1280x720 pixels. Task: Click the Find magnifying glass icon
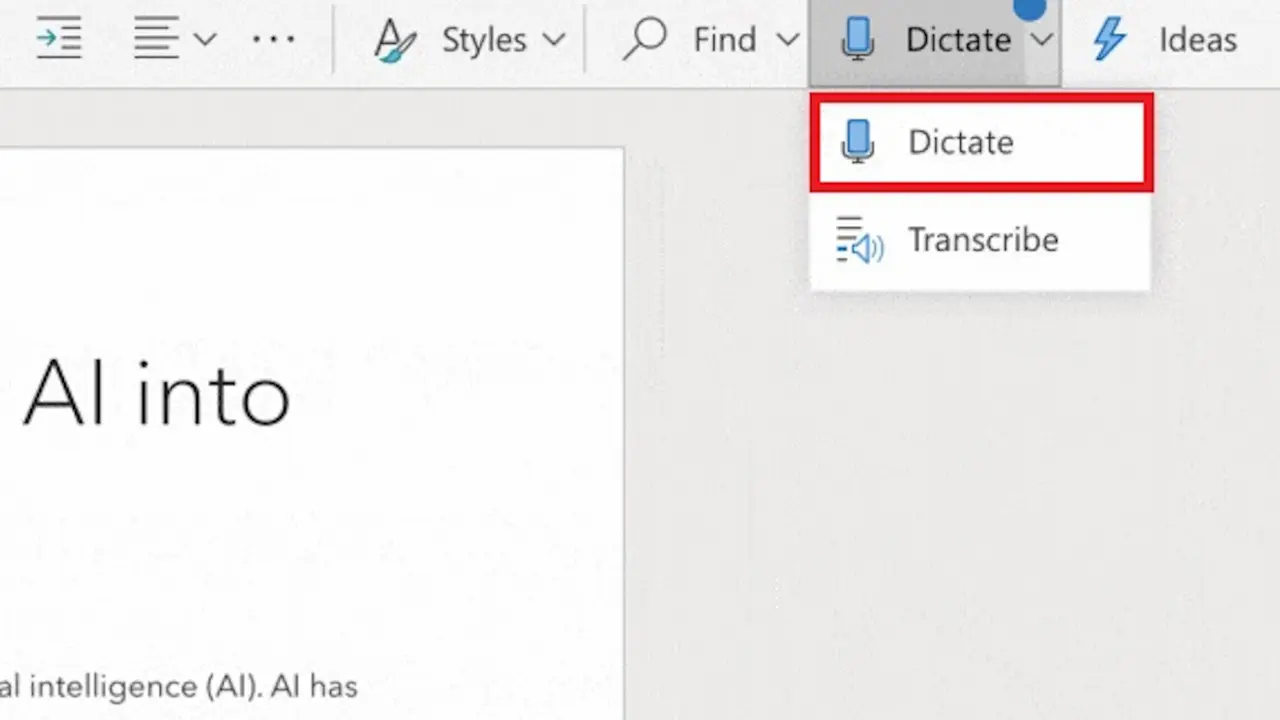click(x=644, y=39)
